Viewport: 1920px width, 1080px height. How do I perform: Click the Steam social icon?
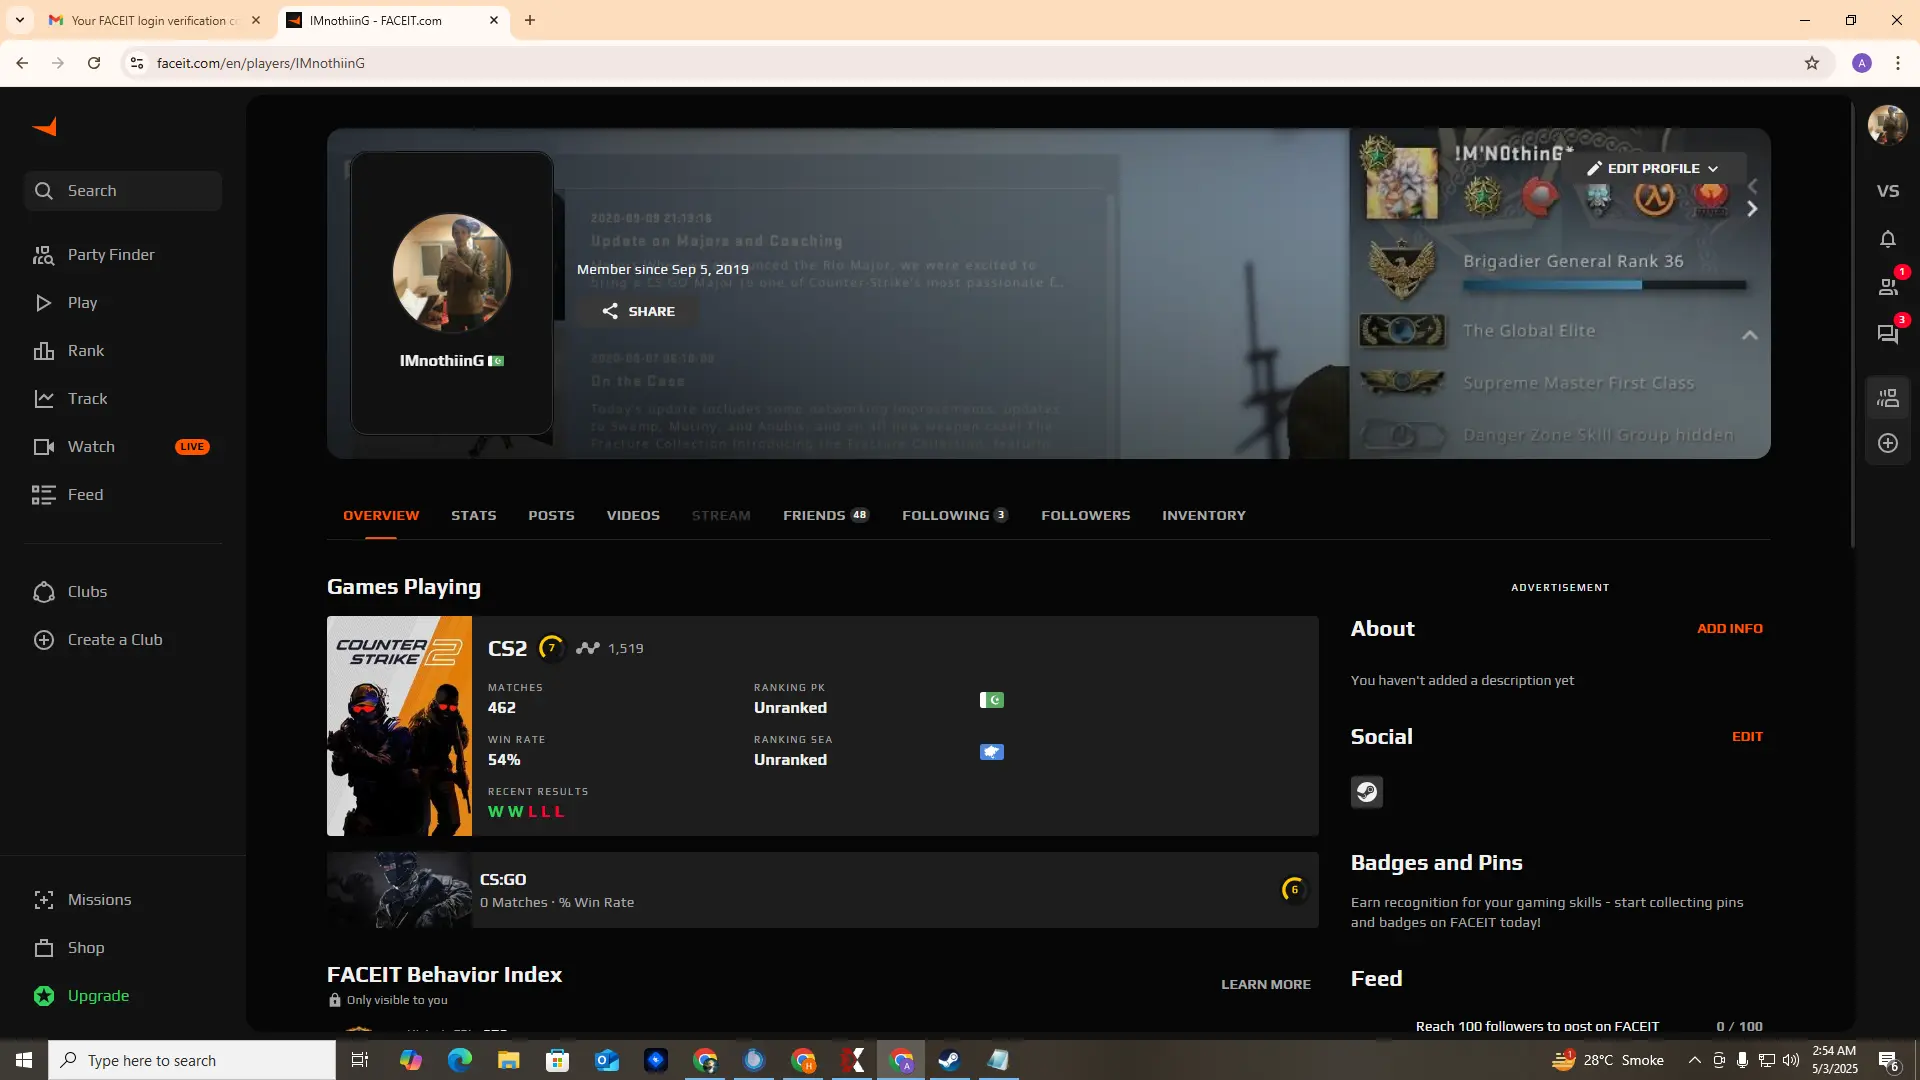click(1366, 792)
